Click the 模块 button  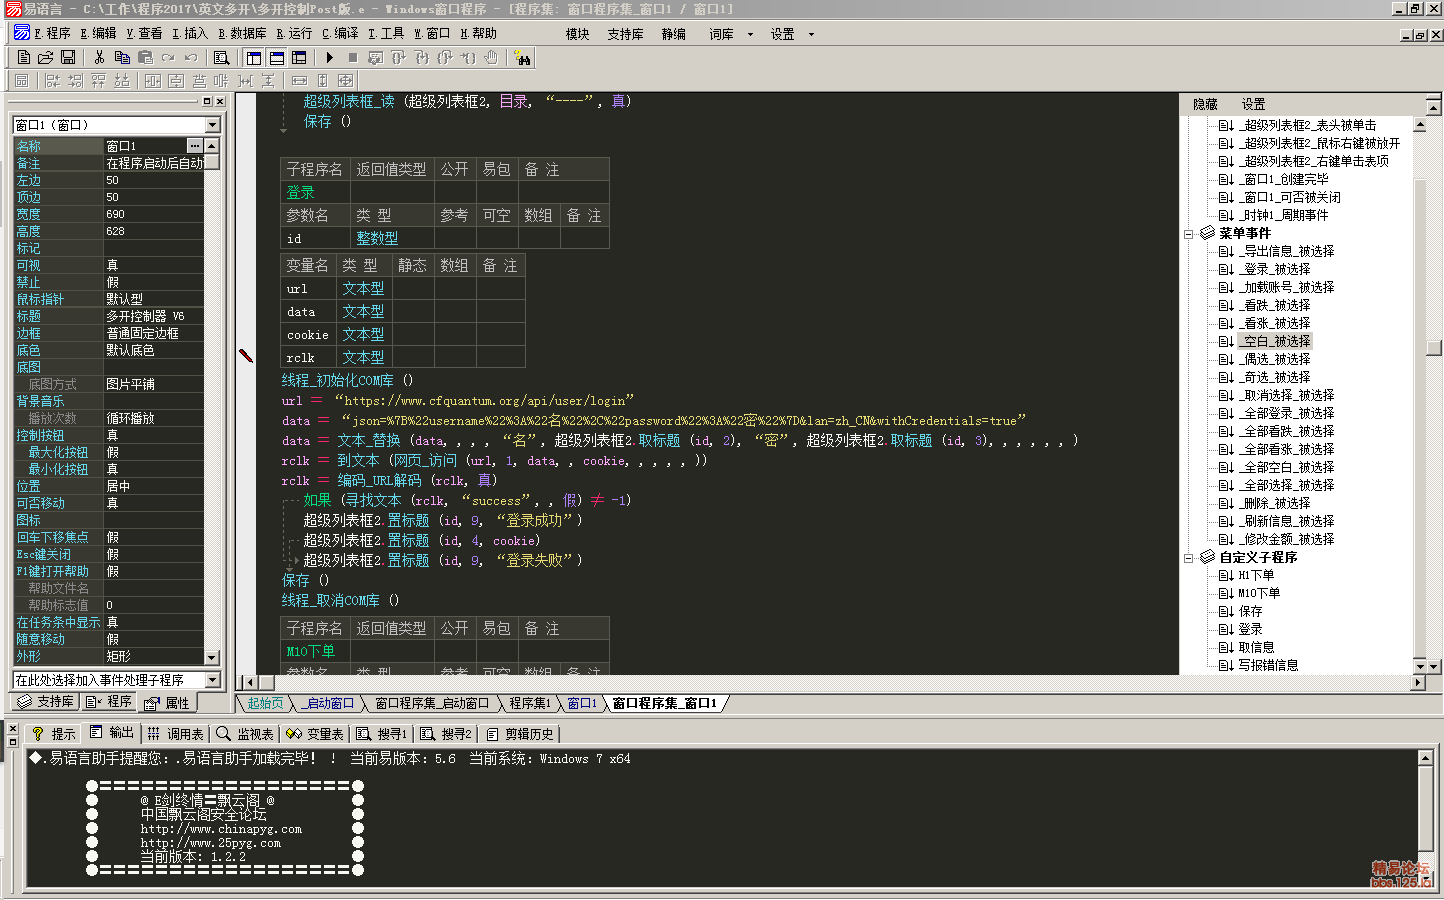point(577,34)
